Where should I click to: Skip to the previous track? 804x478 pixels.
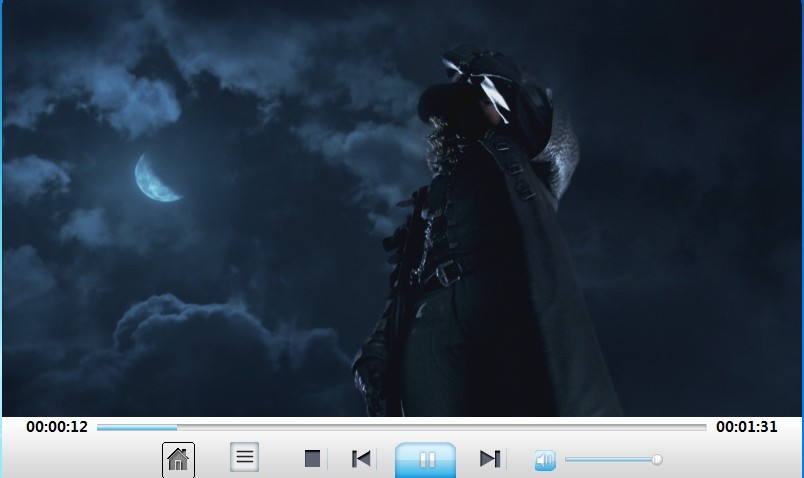[361, 459]
